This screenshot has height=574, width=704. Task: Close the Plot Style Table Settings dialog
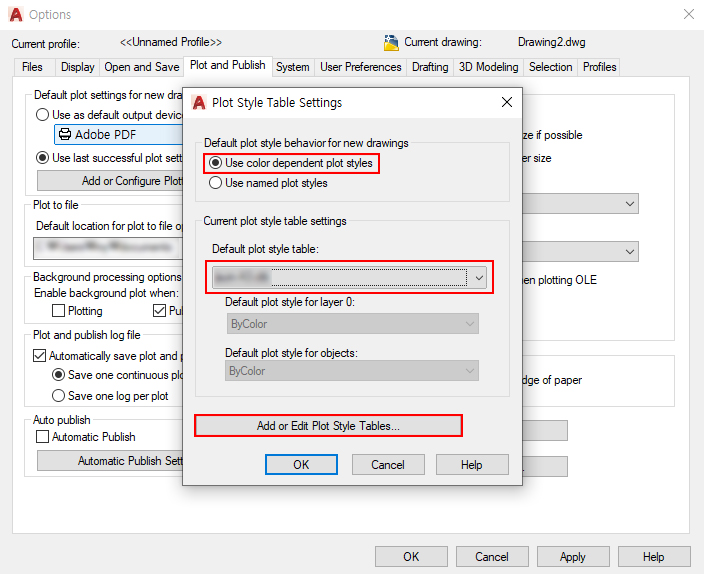tap(507, 102)
